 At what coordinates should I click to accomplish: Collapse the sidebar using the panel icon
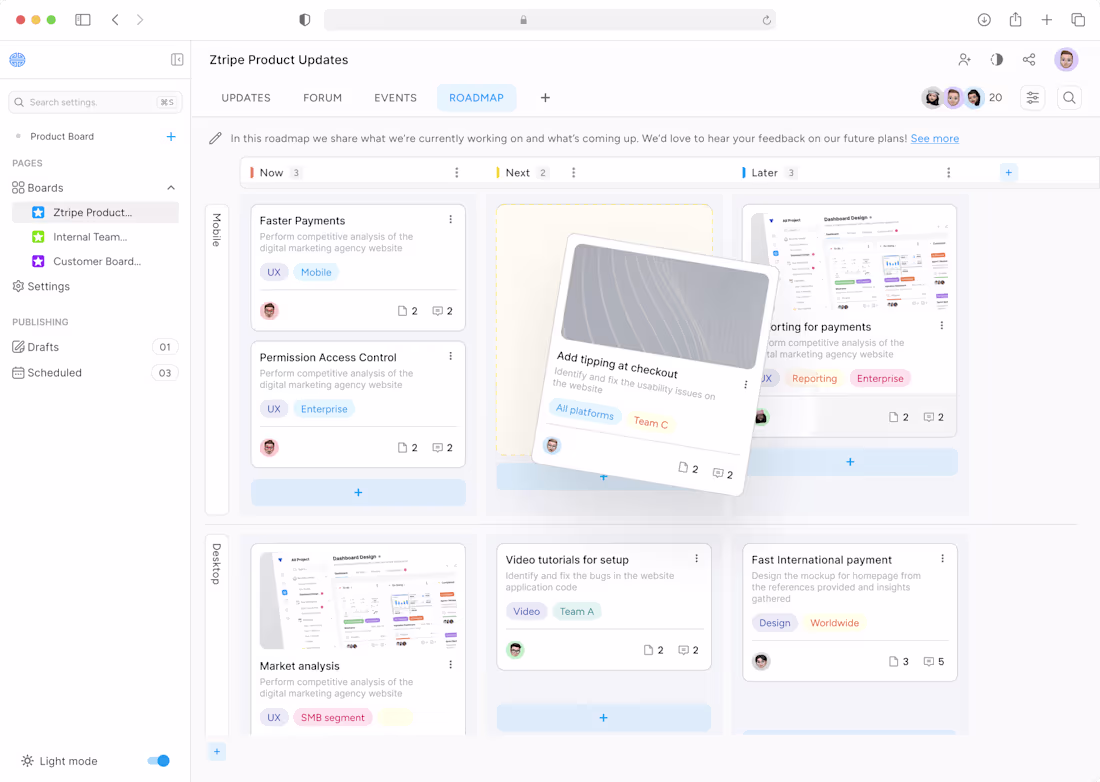[177, 60]
